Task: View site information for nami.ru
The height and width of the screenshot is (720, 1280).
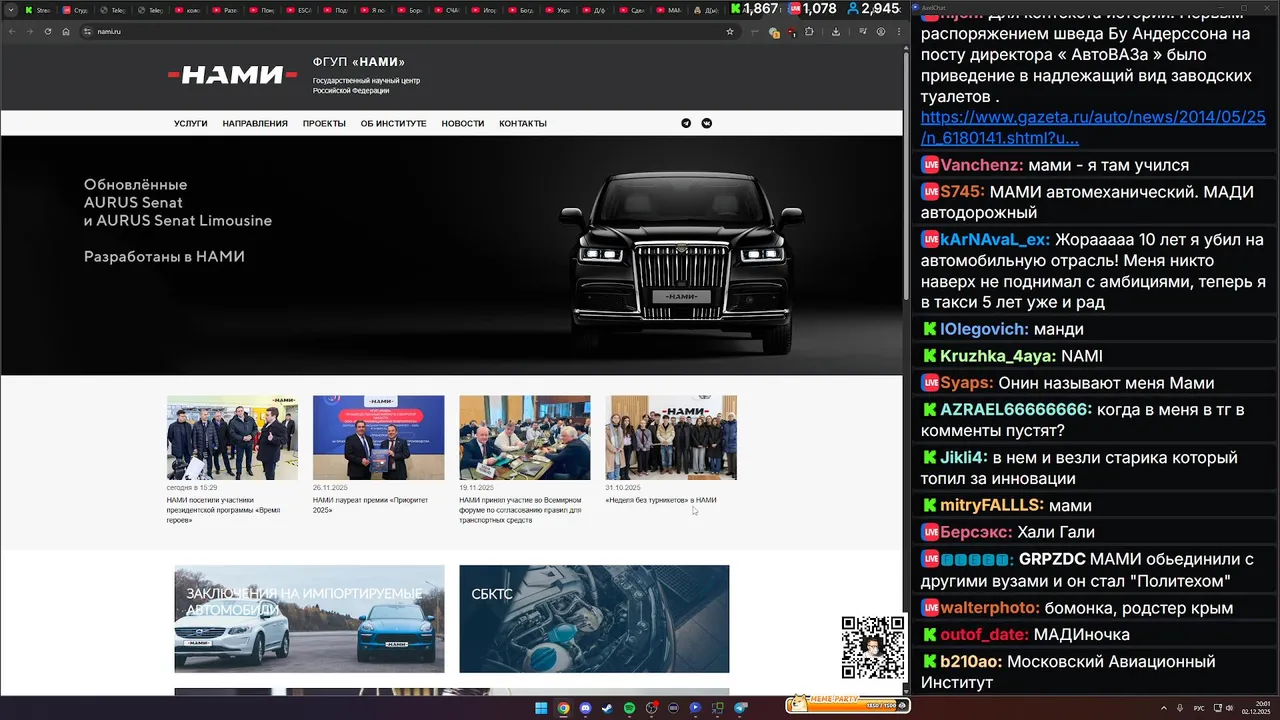Action: 88,31
